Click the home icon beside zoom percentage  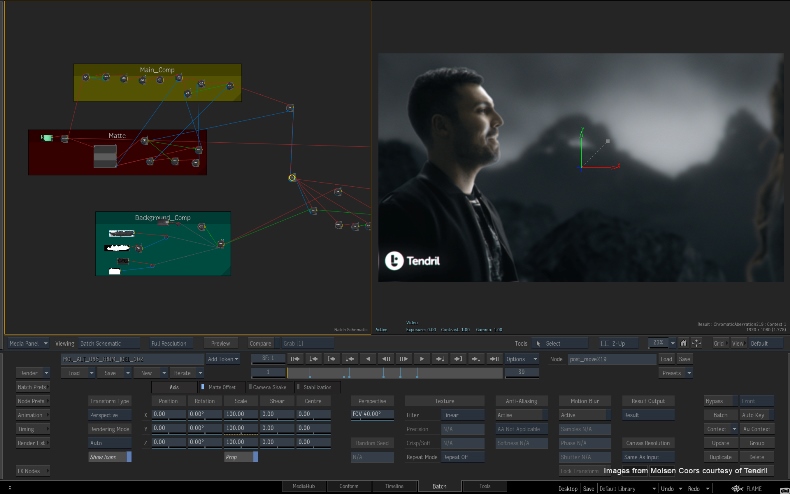[x=684, y=343]
